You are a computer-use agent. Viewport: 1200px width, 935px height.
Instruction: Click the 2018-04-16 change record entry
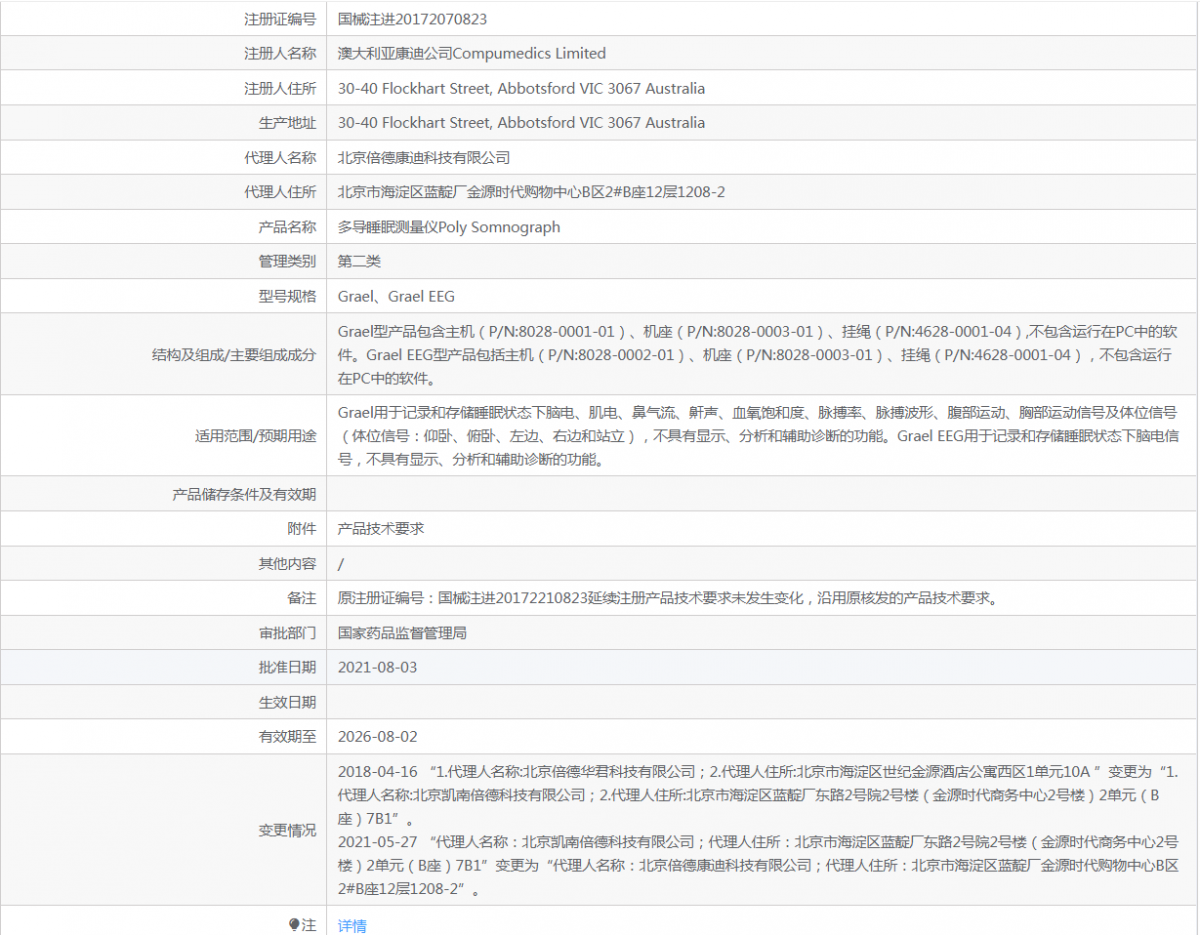tap(759, 795)
